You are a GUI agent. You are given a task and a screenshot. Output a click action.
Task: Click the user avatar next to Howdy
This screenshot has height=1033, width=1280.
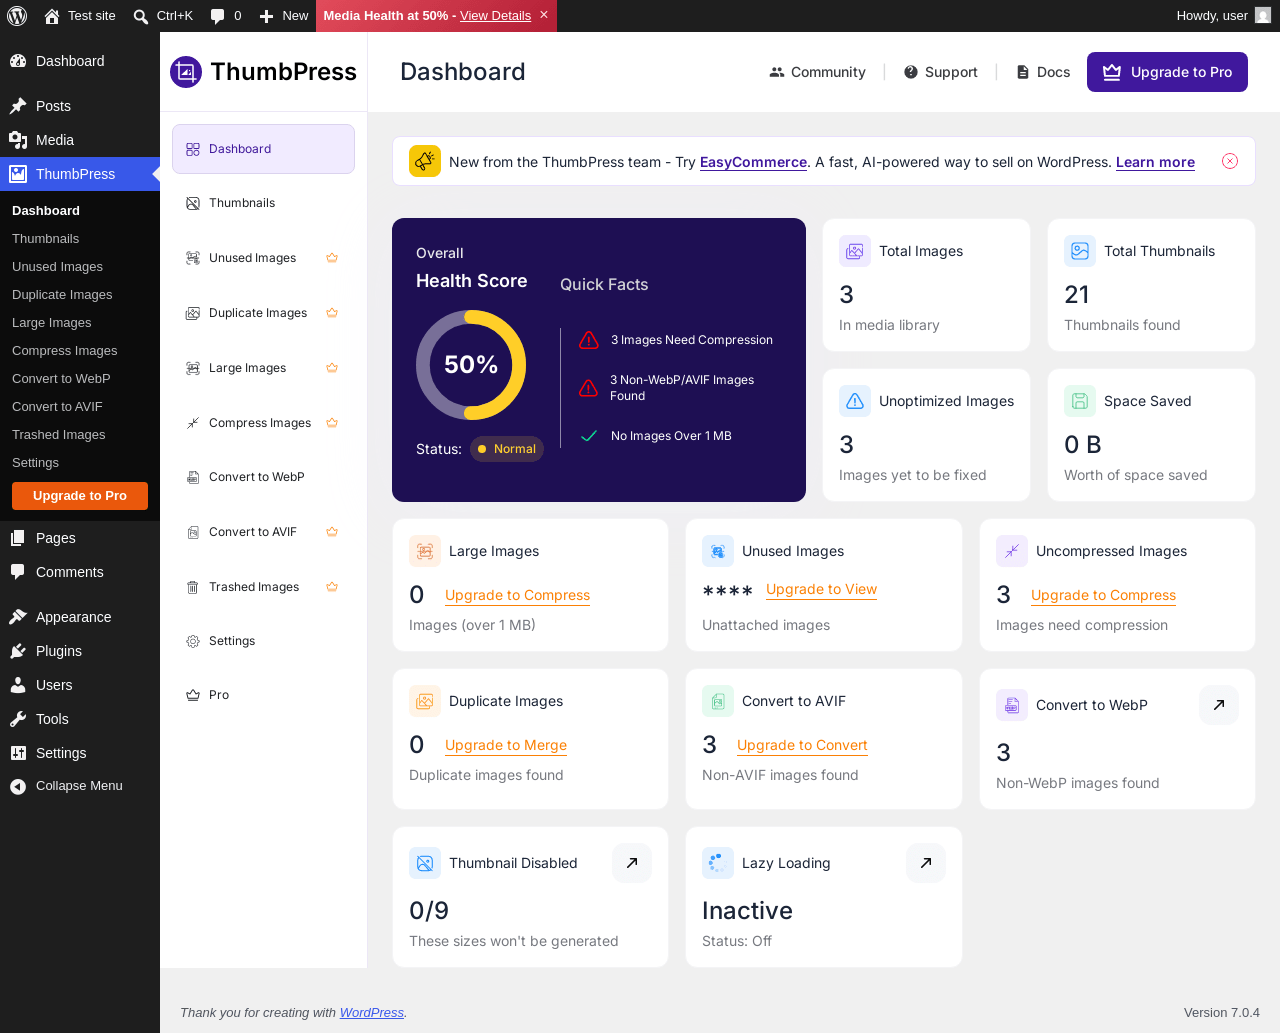tap(1263, 16)
